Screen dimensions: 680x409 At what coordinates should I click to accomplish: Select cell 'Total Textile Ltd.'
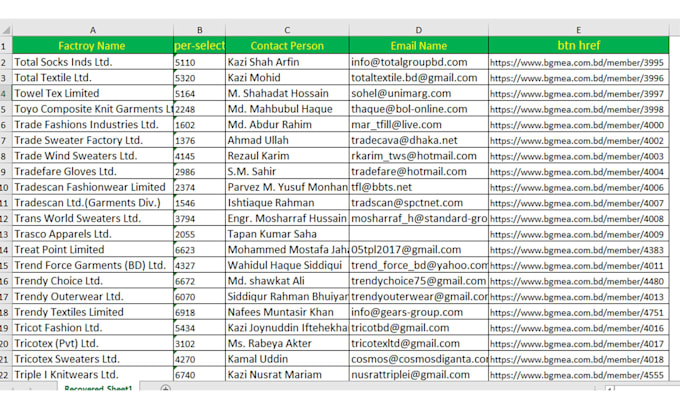point(92,78)
